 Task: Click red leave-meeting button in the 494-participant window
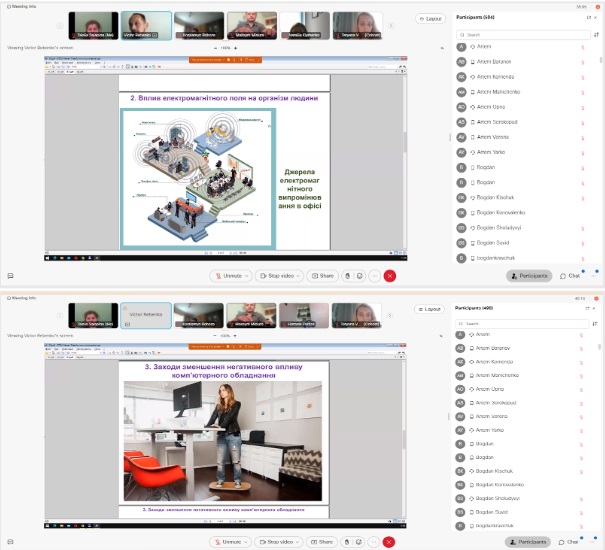pyautogui.click(x=390, y=275)
